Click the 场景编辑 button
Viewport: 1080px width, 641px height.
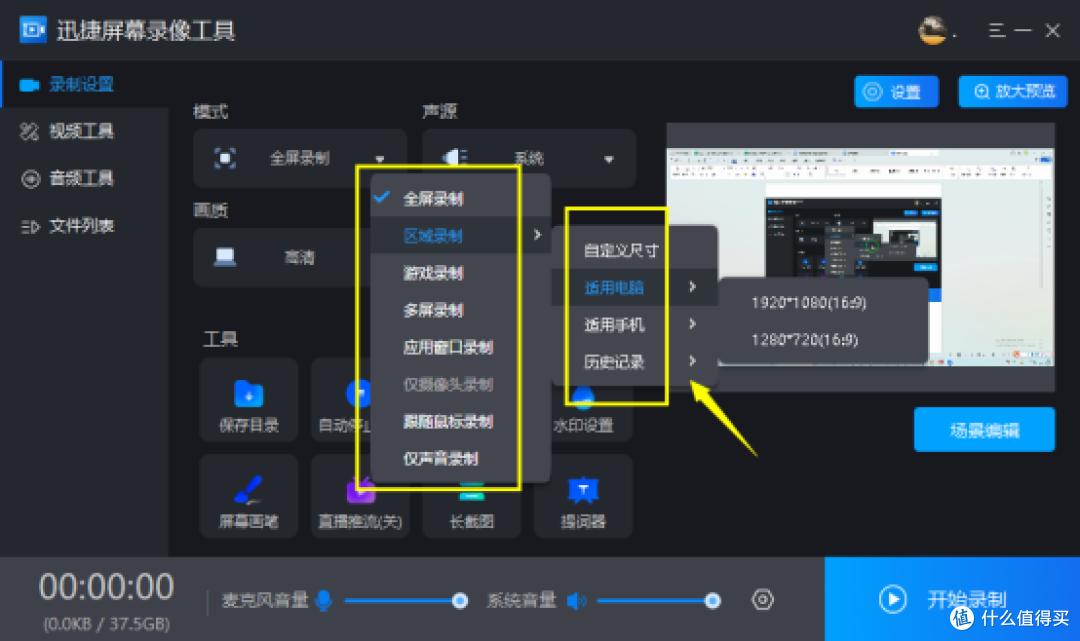984,430
